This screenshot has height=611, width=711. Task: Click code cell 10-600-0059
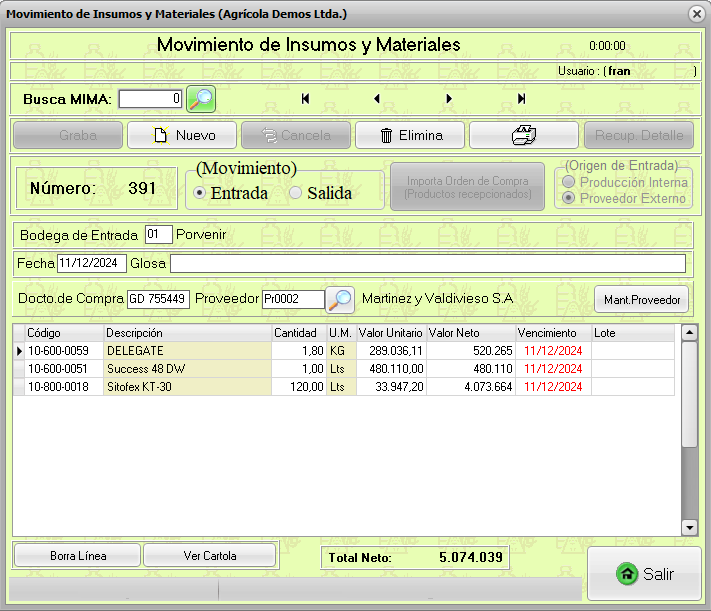64,351
